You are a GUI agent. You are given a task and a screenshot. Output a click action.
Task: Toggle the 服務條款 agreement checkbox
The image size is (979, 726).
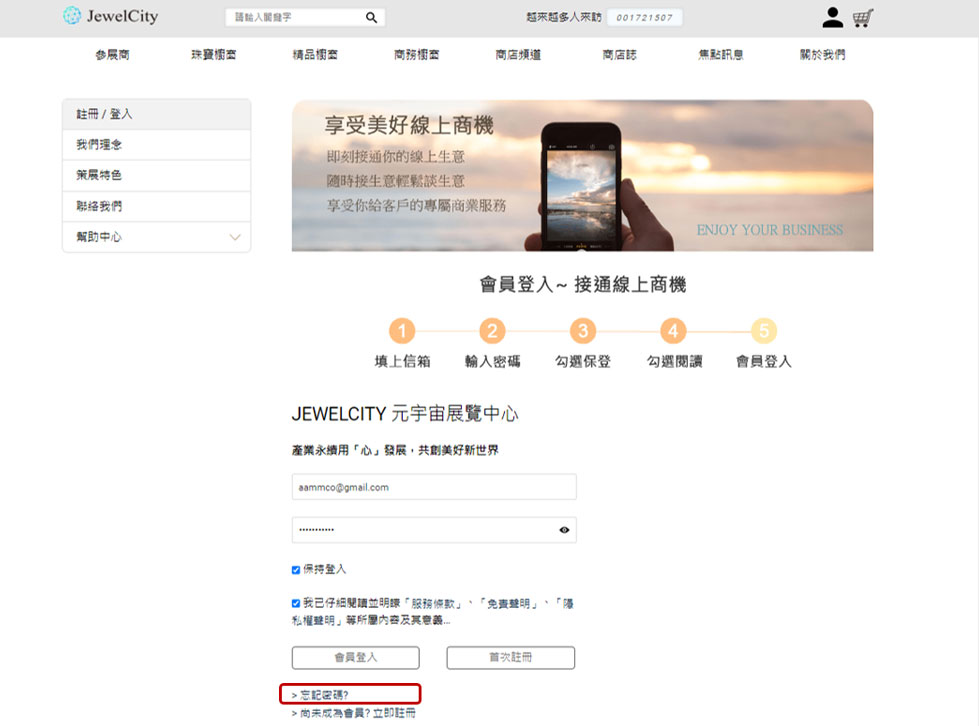point(296,604)
